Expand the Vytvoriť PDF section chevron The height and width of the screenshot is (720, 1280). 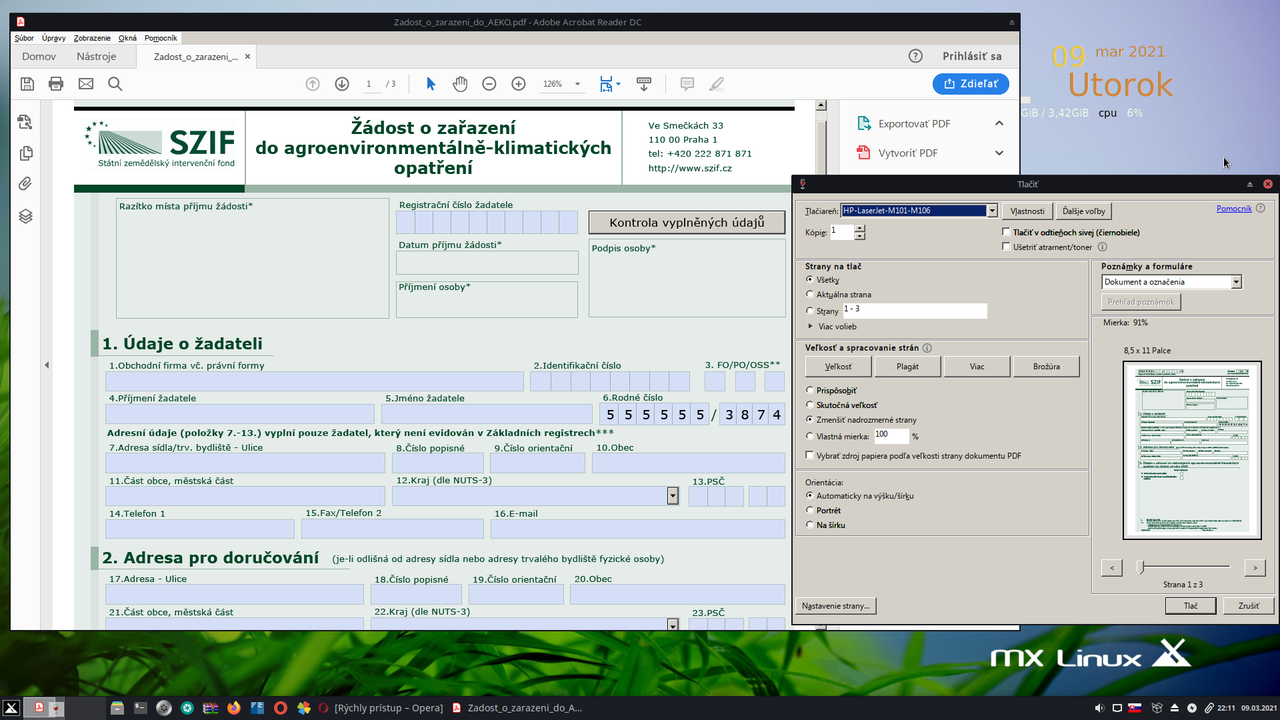[998, 153]
